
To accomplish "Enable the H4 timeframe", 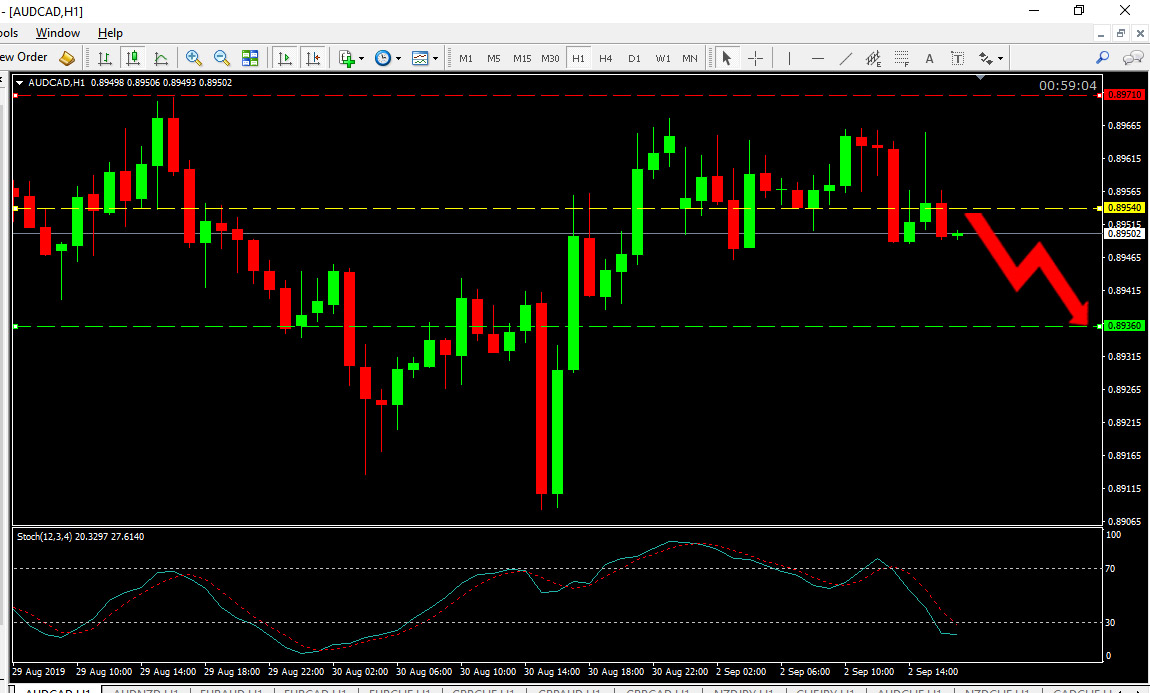I will click(606, 58).
